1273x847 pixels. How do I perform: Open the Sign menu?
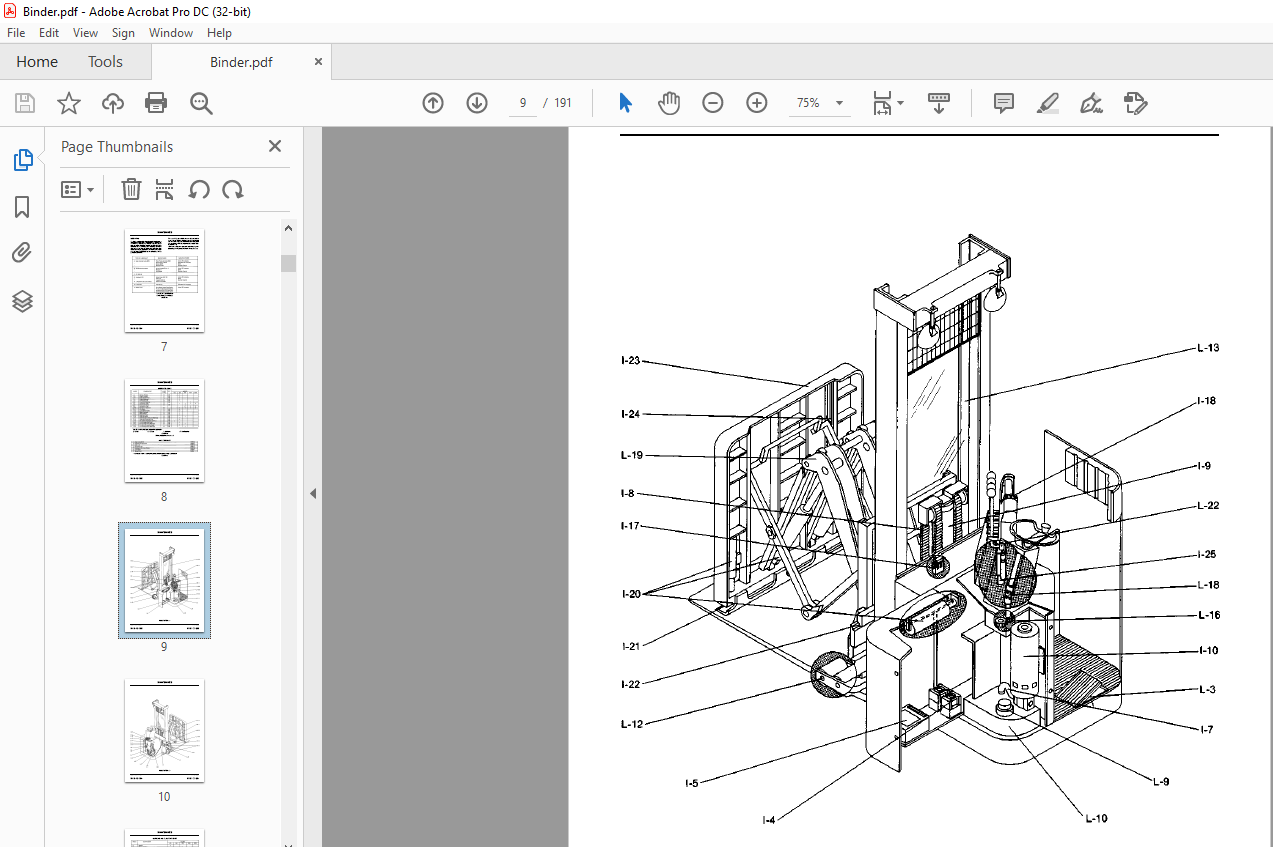123,33
